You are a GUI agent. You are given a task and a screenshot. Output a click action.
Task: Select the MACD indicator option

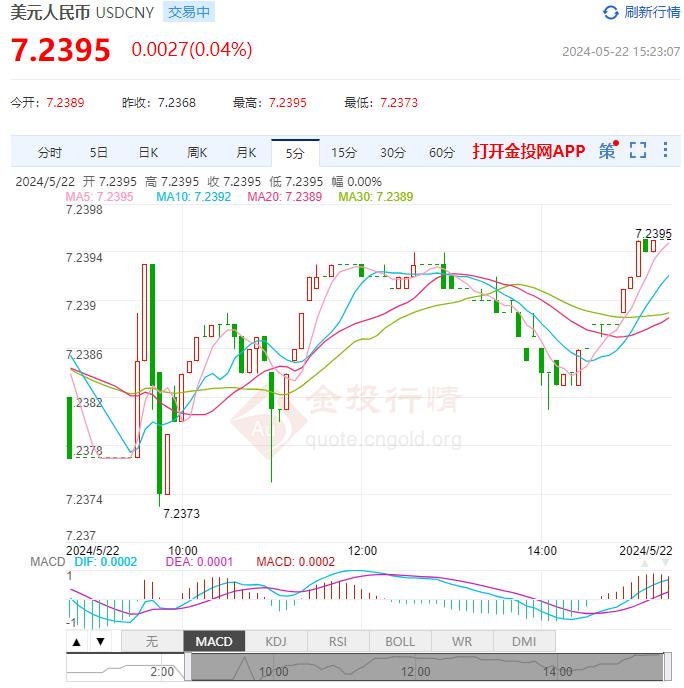click(214, 642)
